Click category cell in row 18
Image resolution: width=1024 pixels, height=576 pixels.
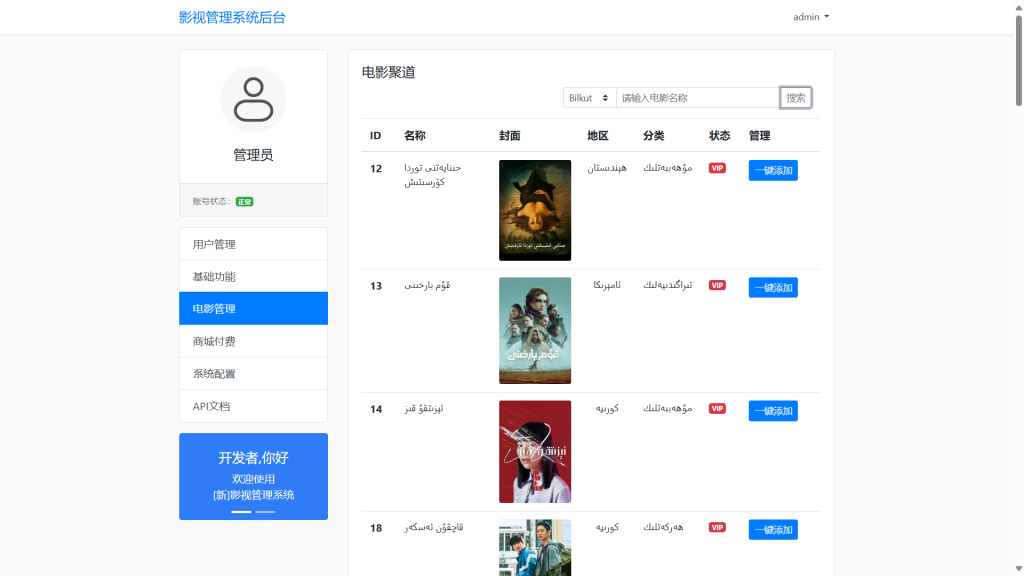click(x=663, y=528)
